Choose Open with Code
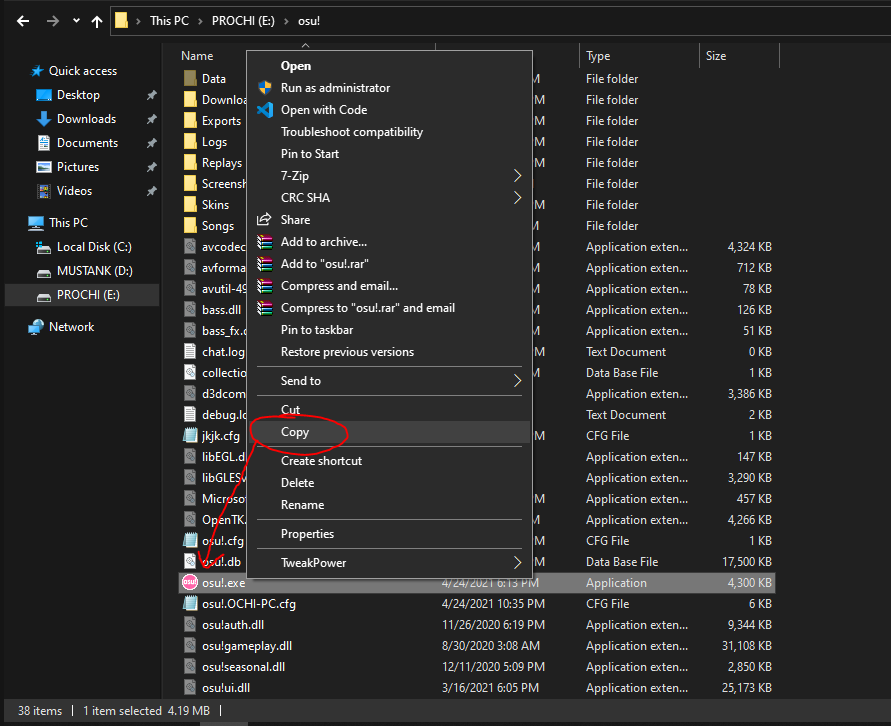The image size is (891, 726). 389,110
